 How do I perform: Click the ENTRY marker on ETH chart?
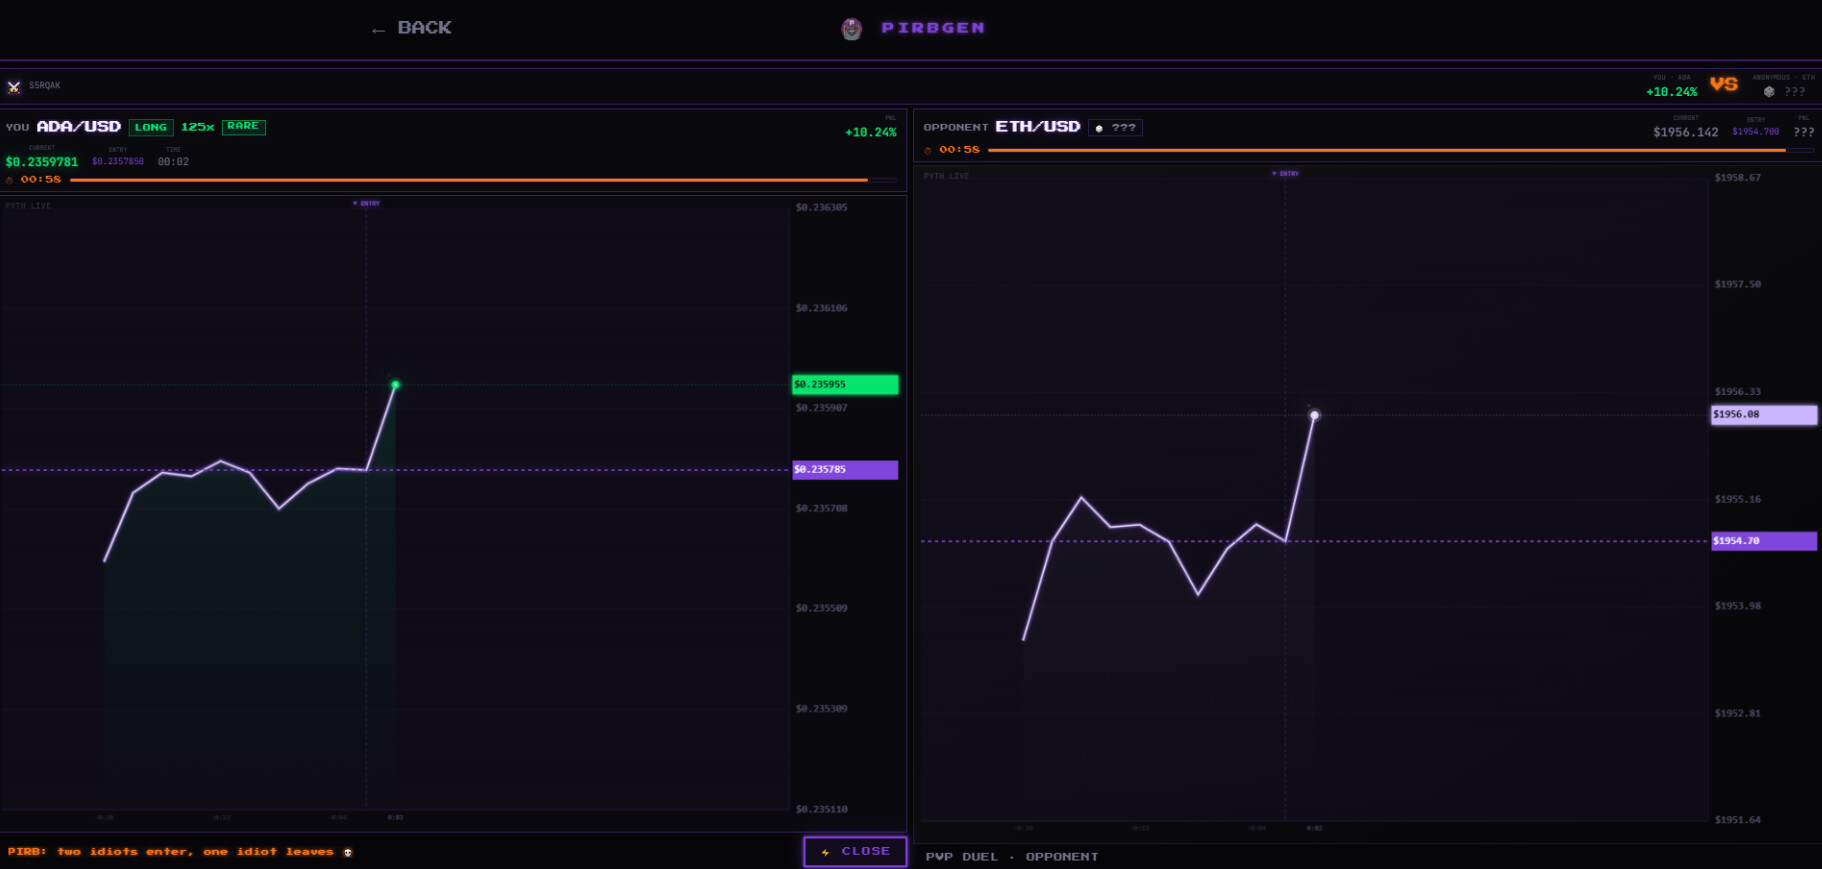[1286, 174]
